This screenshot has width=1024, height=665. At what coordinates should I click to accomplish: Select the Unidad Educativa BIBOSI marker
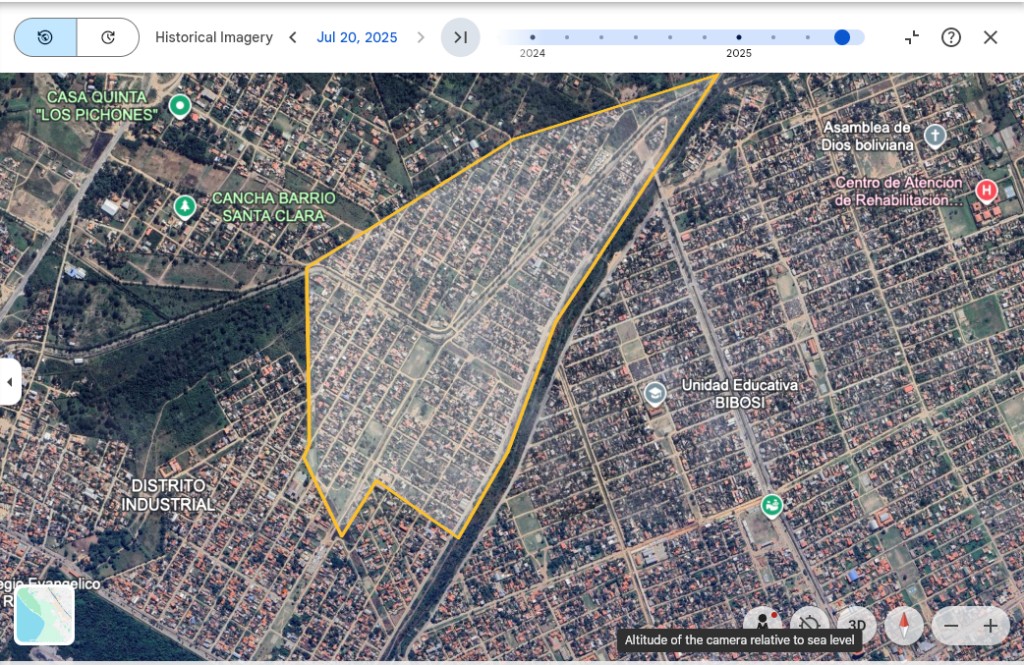(655, 393)
